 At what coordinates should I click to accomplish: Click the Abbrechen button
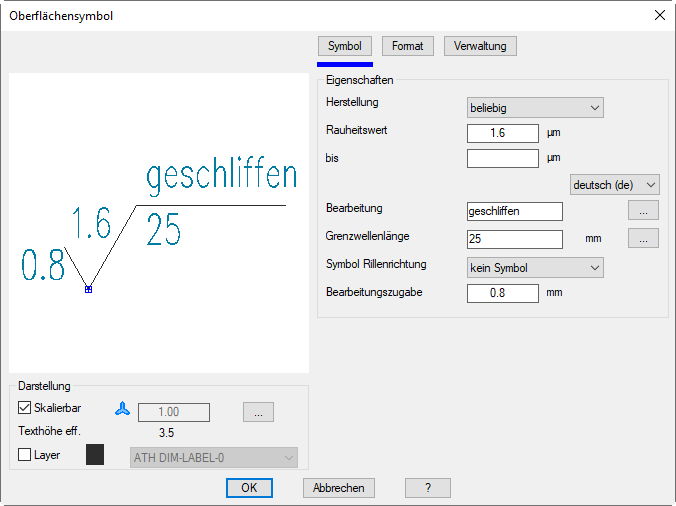point(339,488)
